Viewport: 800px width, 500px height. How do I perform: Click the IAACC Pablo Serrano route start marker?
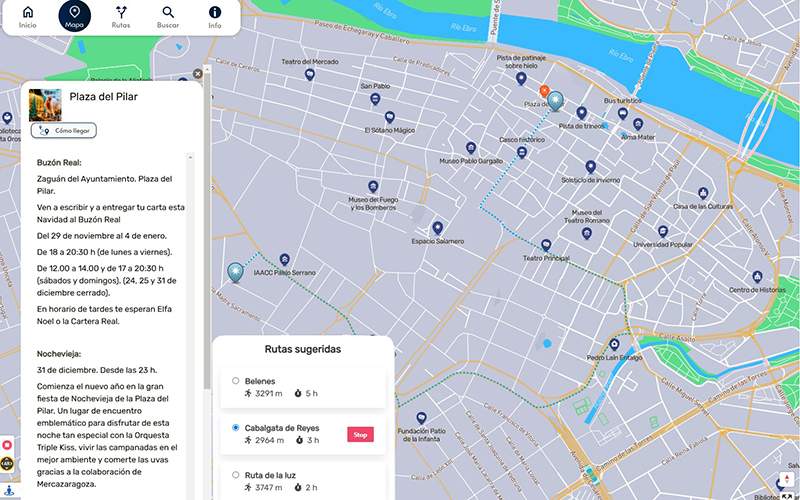coord(235,272)
